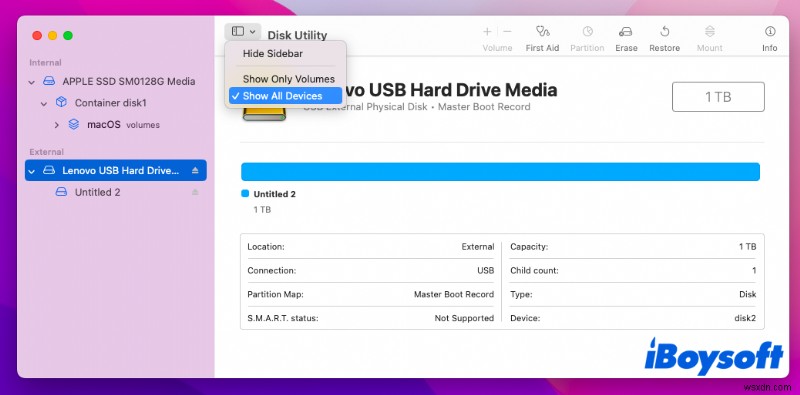The height and width of the screenshot is (395, 800).
Task: Click the Disk Utility window title
Action: 297,35
